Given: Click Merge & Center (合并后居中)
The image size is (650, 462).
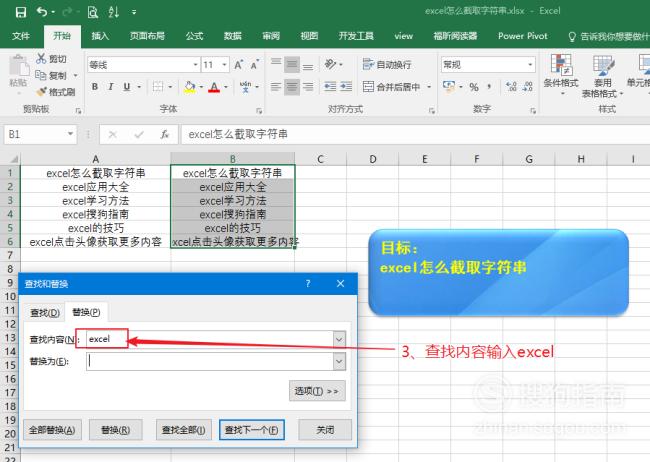Looking at the screenshot, I should 391,87.
